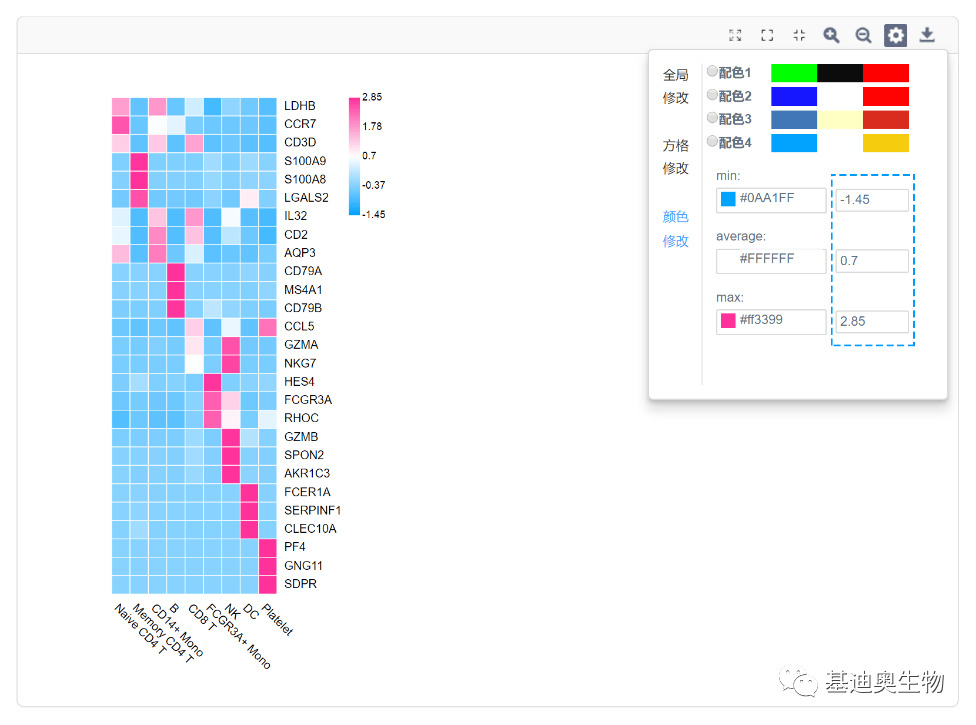The image size is (976, 725).
Task: Click the GZMB gene row label
Action: 301,437
